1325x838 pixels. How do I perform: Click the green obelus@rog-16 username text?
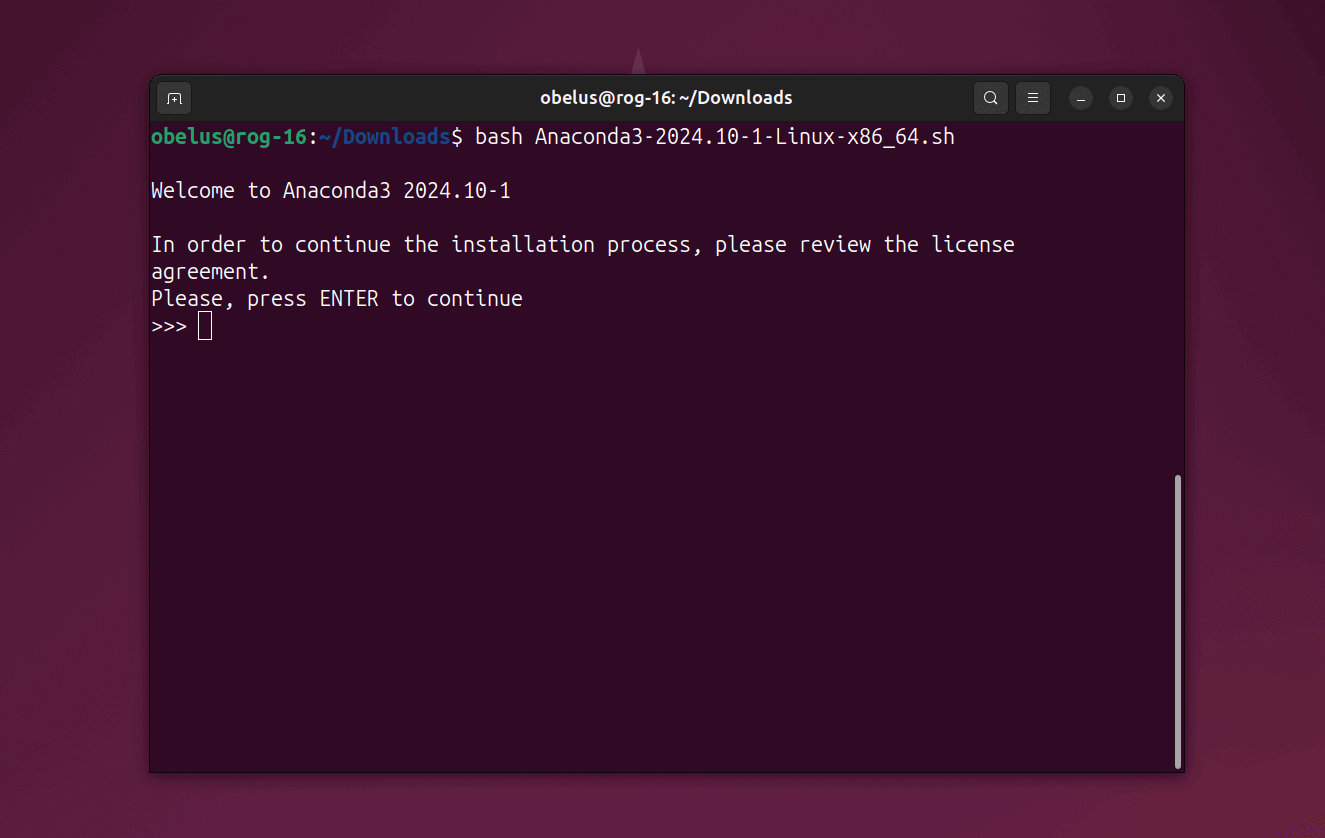point(228,137)
